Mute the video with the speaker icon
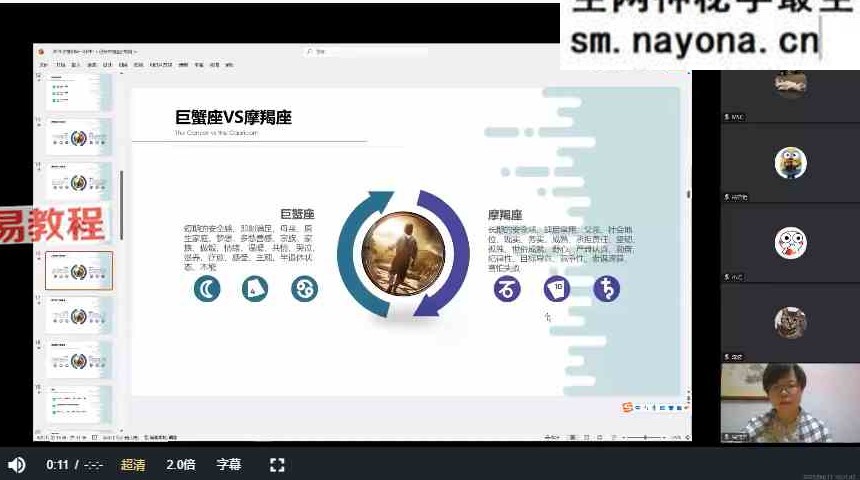This screenshot has height=480, width=860. pyautogui.click(x=16, y=465)
